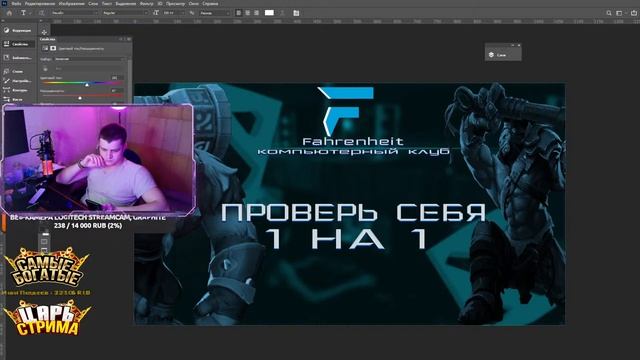
Task: Open the workspace switcher icon
Action: [620, 13]
